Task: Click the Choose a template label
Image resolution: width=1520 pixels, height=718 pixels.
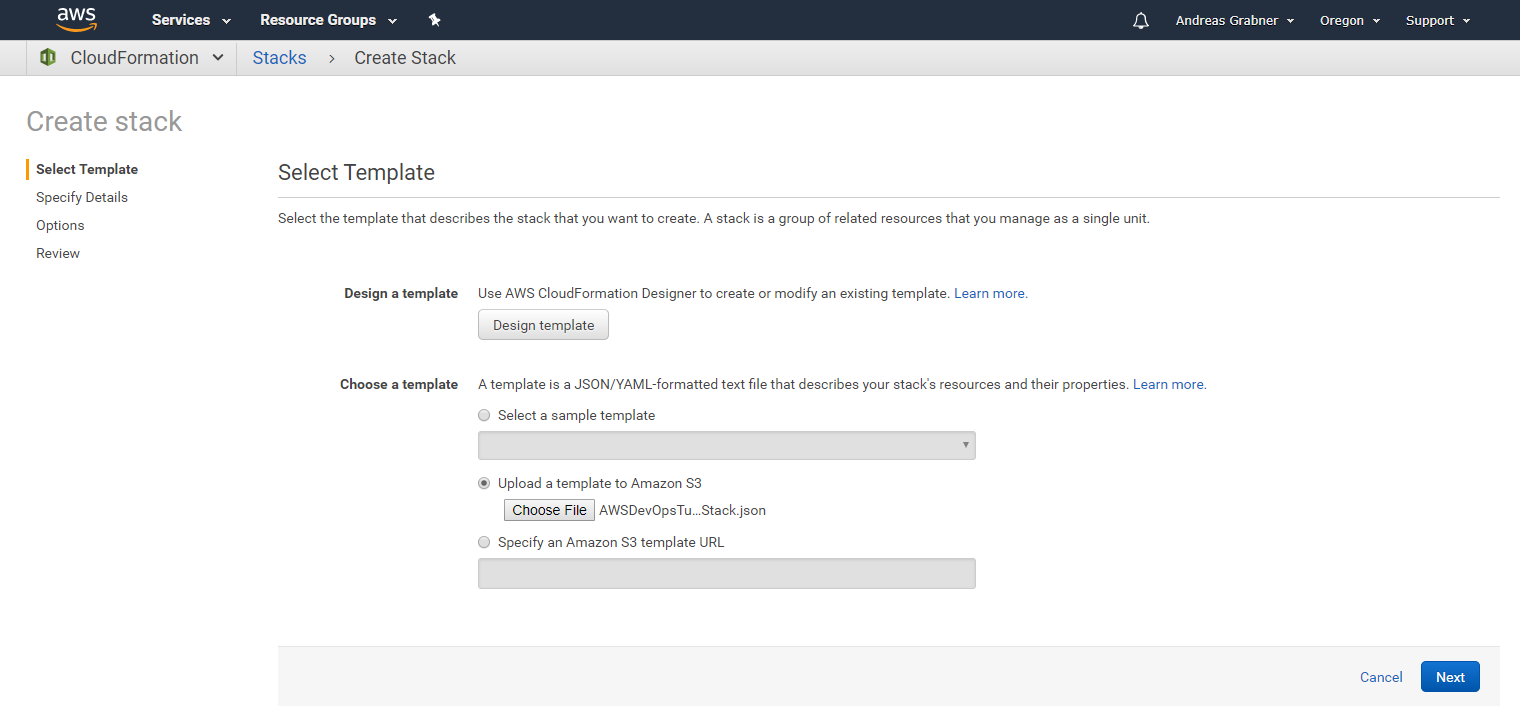Action: [x=399, y=384]
